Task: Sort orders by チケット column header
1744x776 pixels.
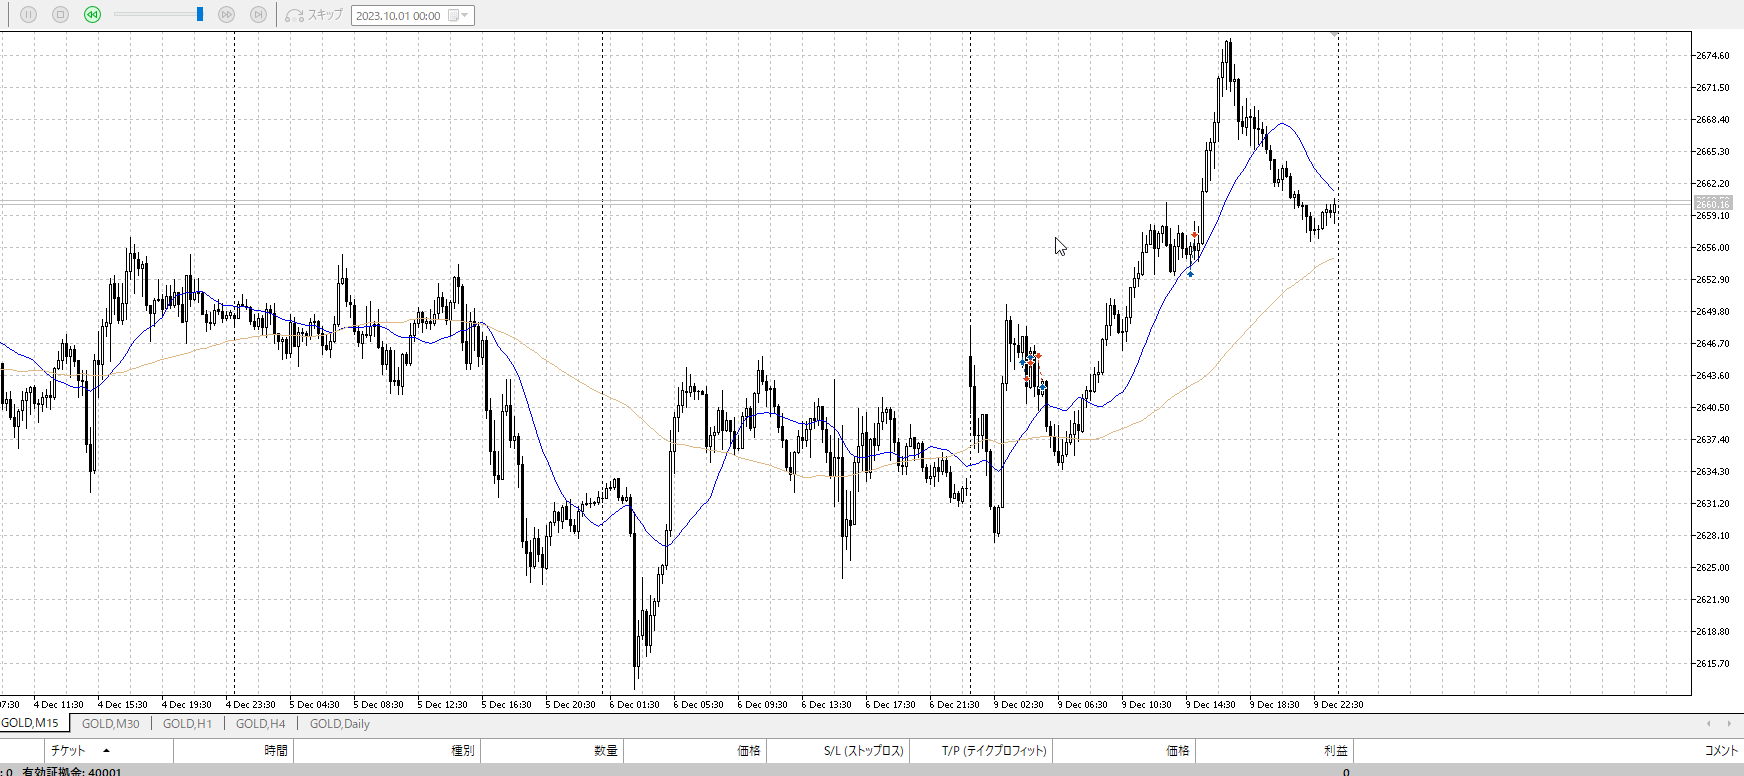Action: tap(68, 750)
